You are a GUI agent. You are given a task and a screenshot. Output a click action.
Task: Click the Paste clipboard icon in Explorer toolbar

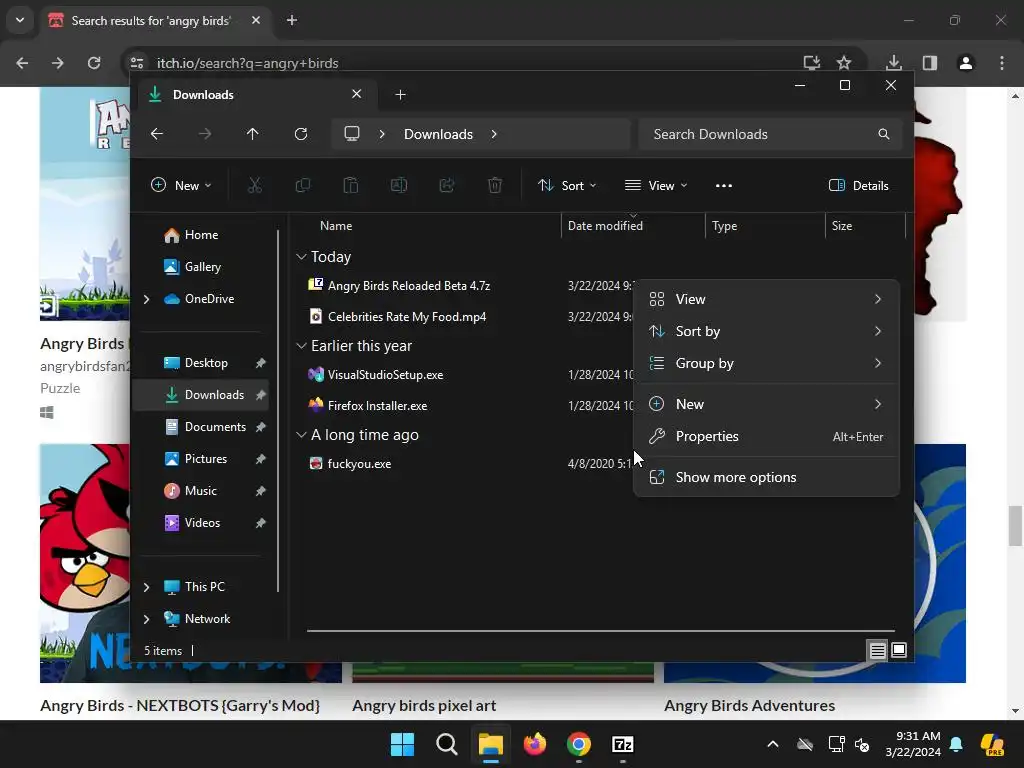pos(351,185)
